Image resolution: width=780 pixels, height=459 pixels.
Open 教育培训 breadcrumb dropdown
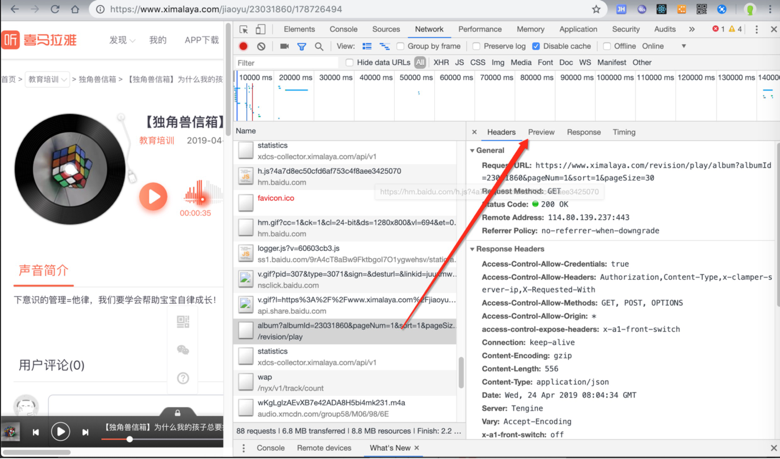[47, 80]
